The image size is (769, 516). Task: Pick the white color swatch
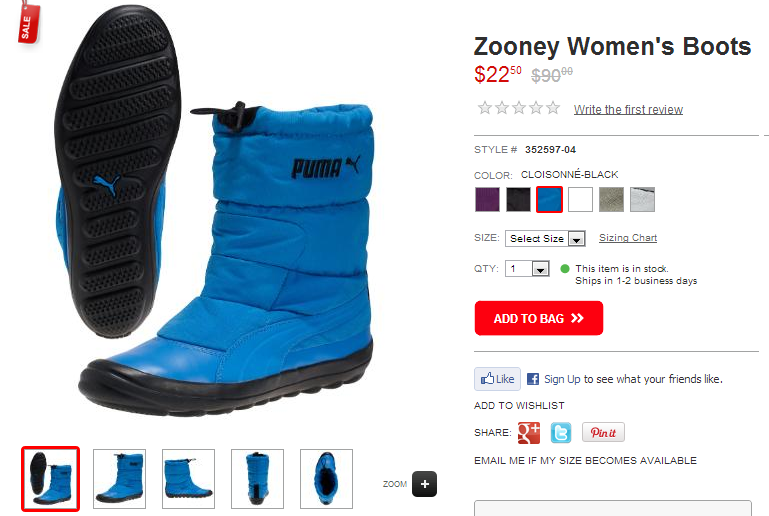(580, 200)
